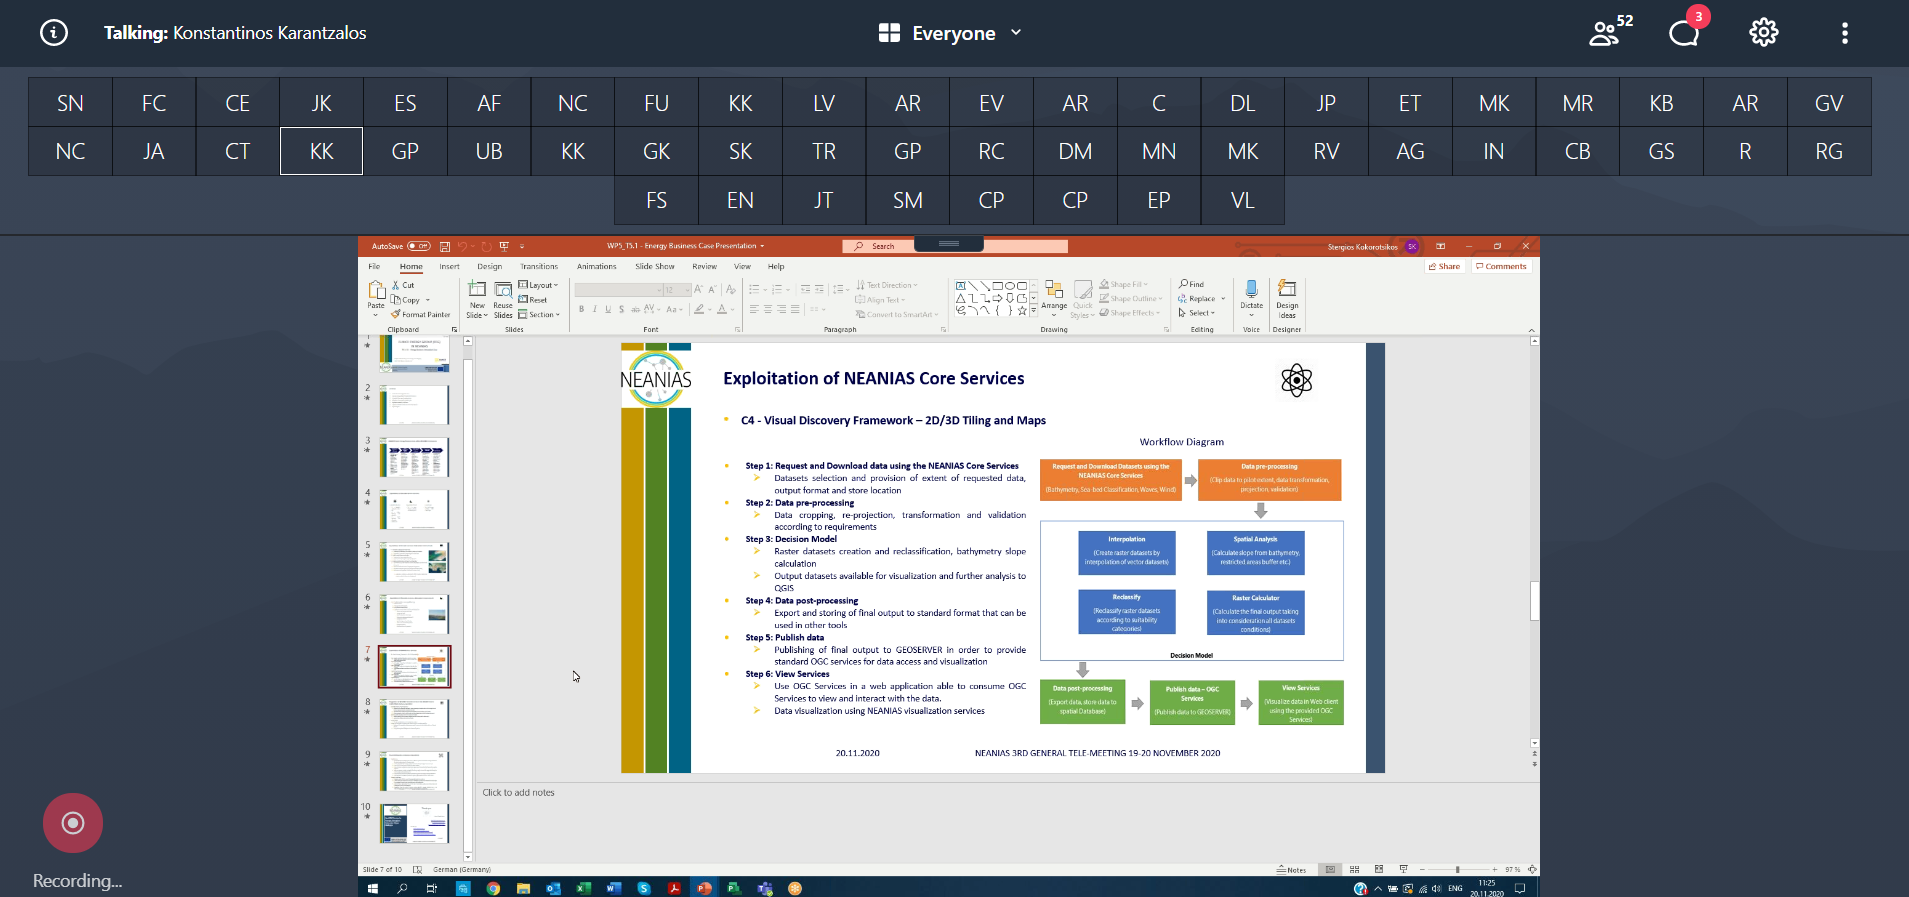This screenshot has height=897, width=1909.
Task: Collapse the ribbon with the chevron
Action: 1531,330
